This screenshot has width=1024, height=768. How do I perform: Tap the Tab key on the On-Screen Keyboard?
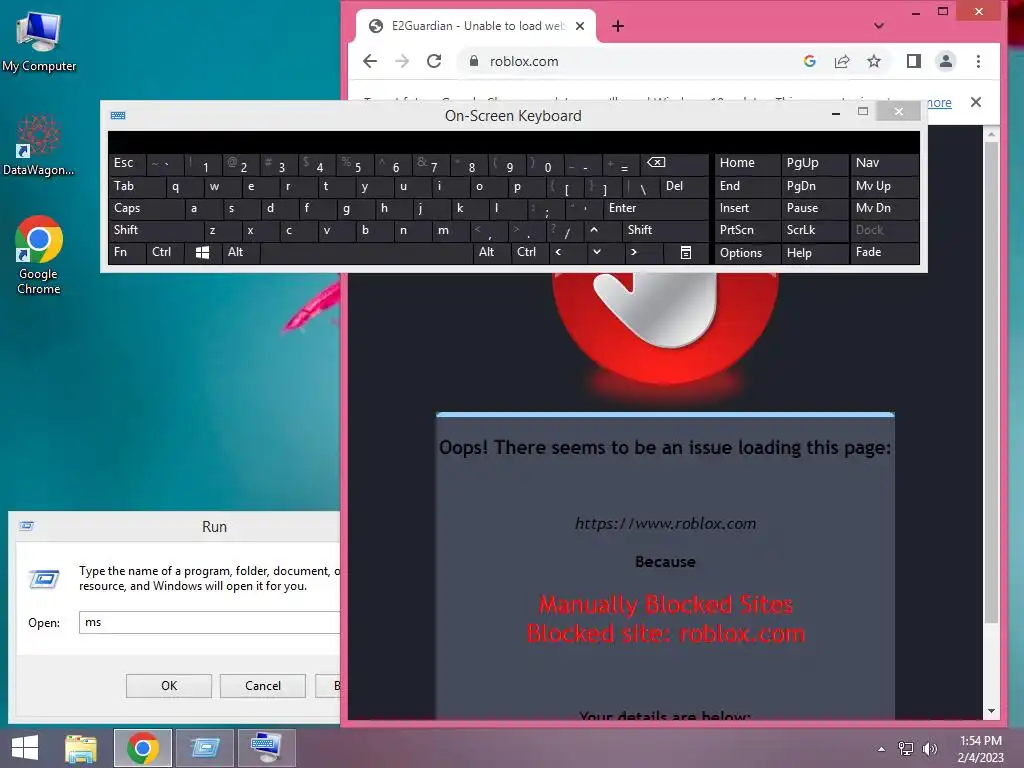click(x=137, y=187)
